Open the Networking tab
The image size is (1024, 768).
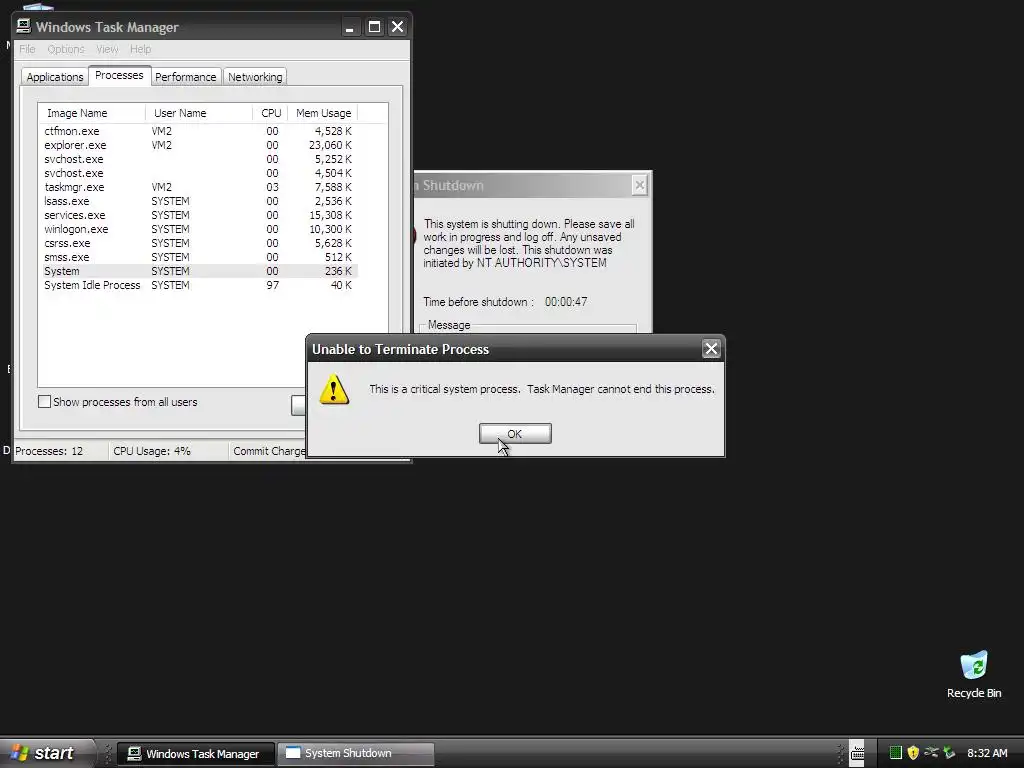point(255,77)
